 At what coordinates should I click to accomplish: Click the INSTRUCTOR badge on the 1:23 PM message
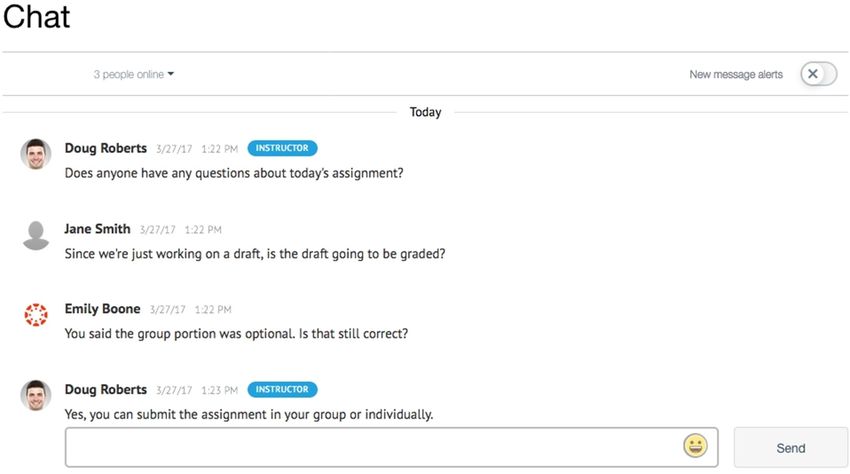[282, 389]
